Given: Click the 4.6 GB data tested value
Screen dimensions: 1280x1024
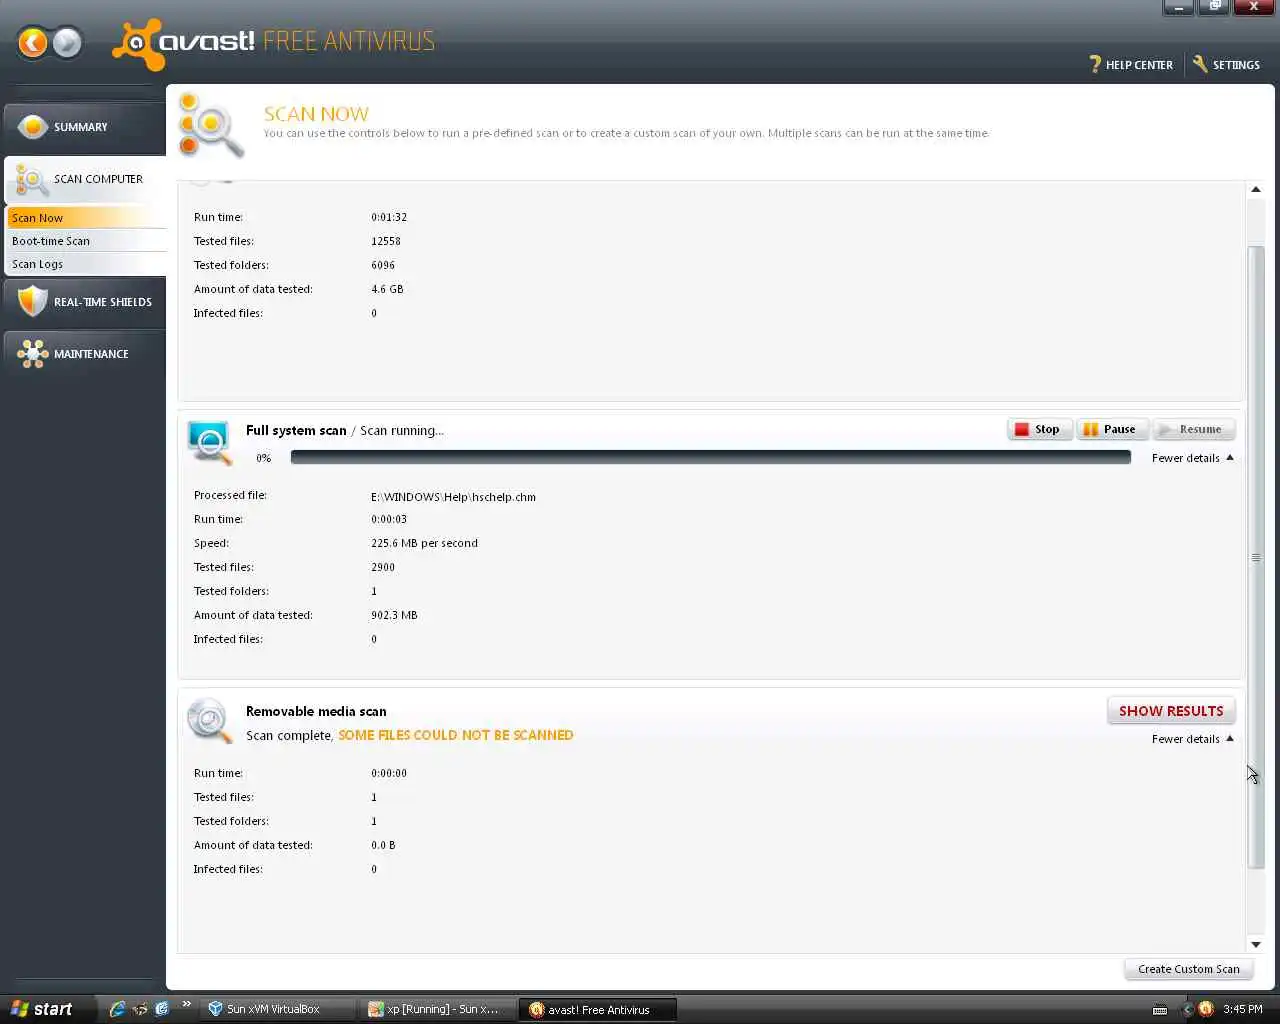Looking at the screenshot, I should tap(387, 289).
